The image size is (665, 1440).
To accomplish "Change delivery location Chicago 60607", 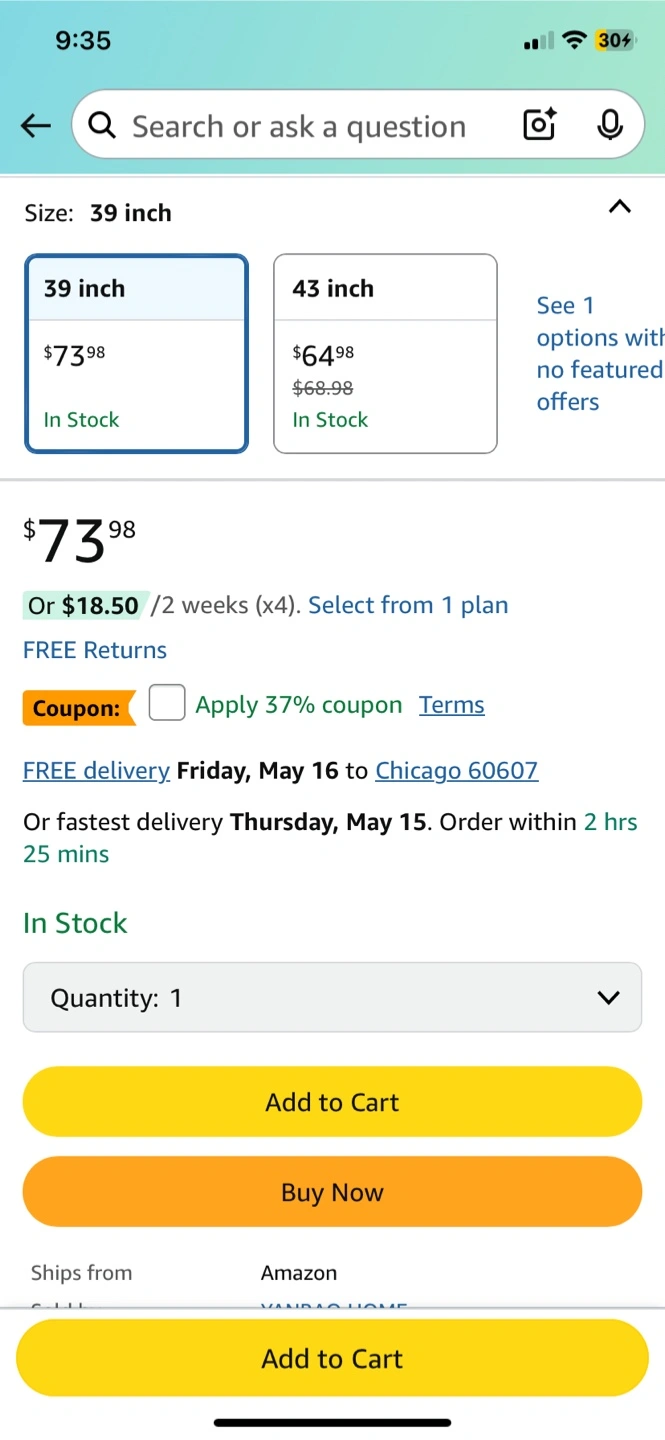I will (x=457, y=771).
